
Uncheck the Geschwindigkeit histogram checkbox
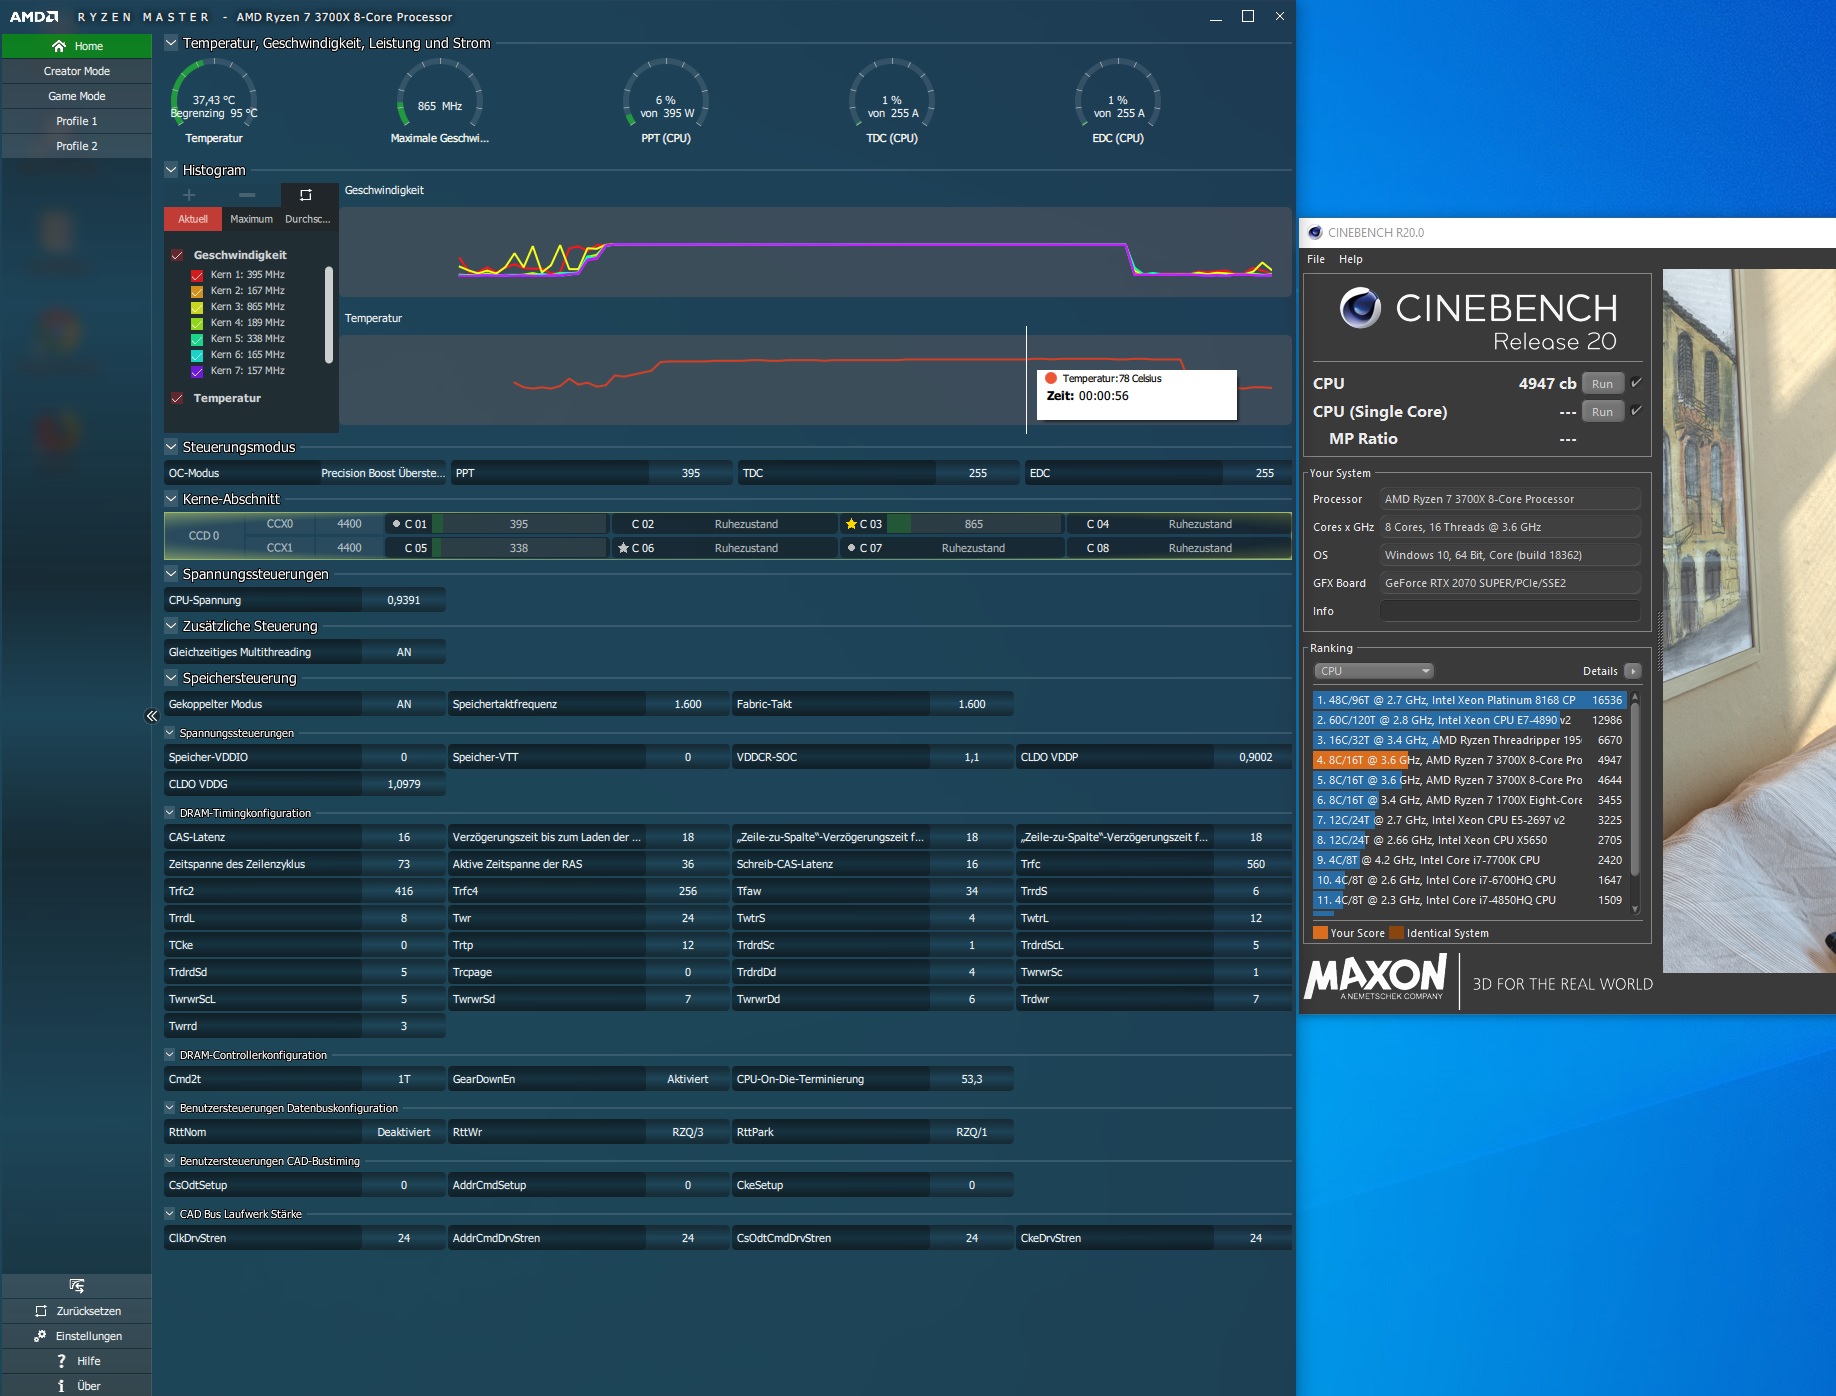177,255
